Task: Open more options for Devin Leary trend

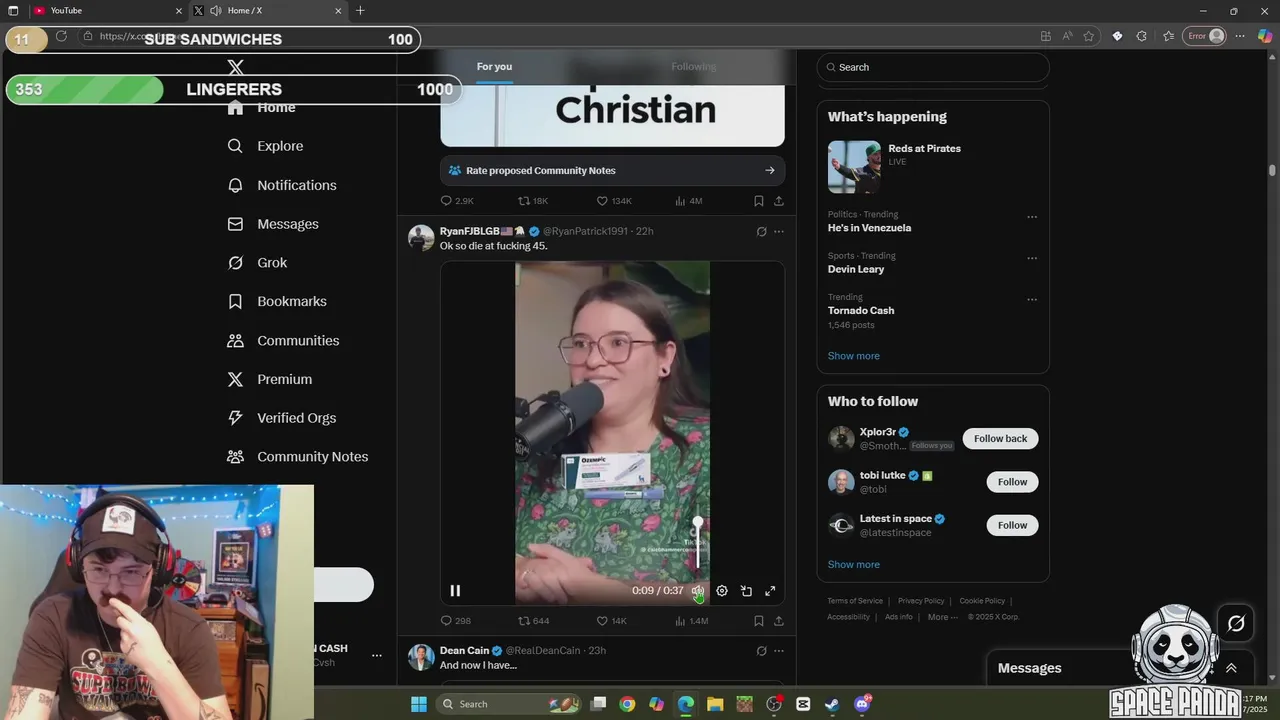Action: pyautogui.click(x=1032, y=258)
